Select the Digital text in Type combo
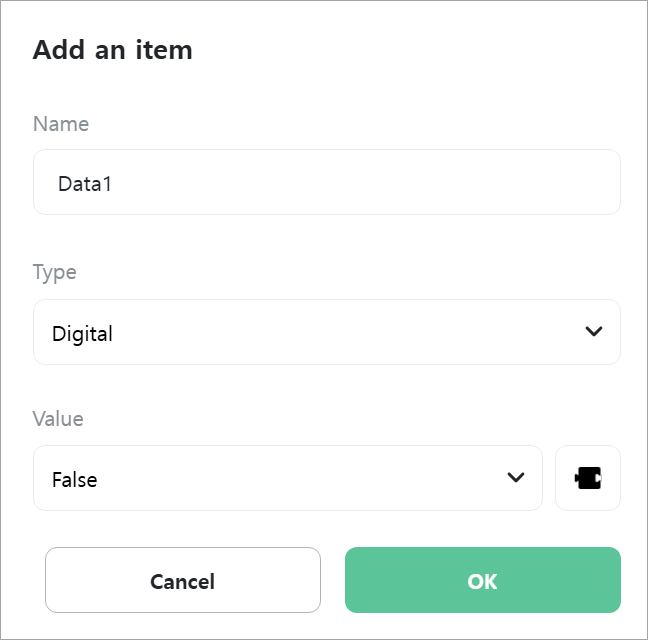The width and height of the screenshot is (648, 640). point(82,334)
